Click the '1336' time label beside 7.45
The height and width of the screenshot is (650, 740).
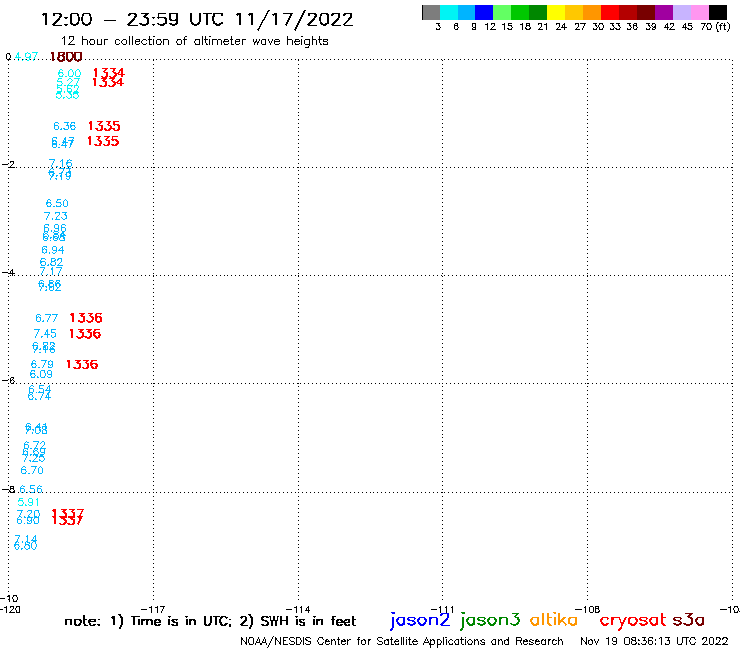(85, 334)
